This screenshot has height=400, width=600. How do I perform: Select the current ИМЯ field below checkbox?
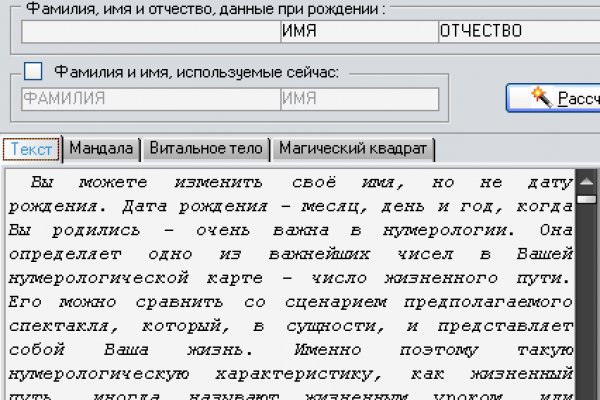(358, 99)
